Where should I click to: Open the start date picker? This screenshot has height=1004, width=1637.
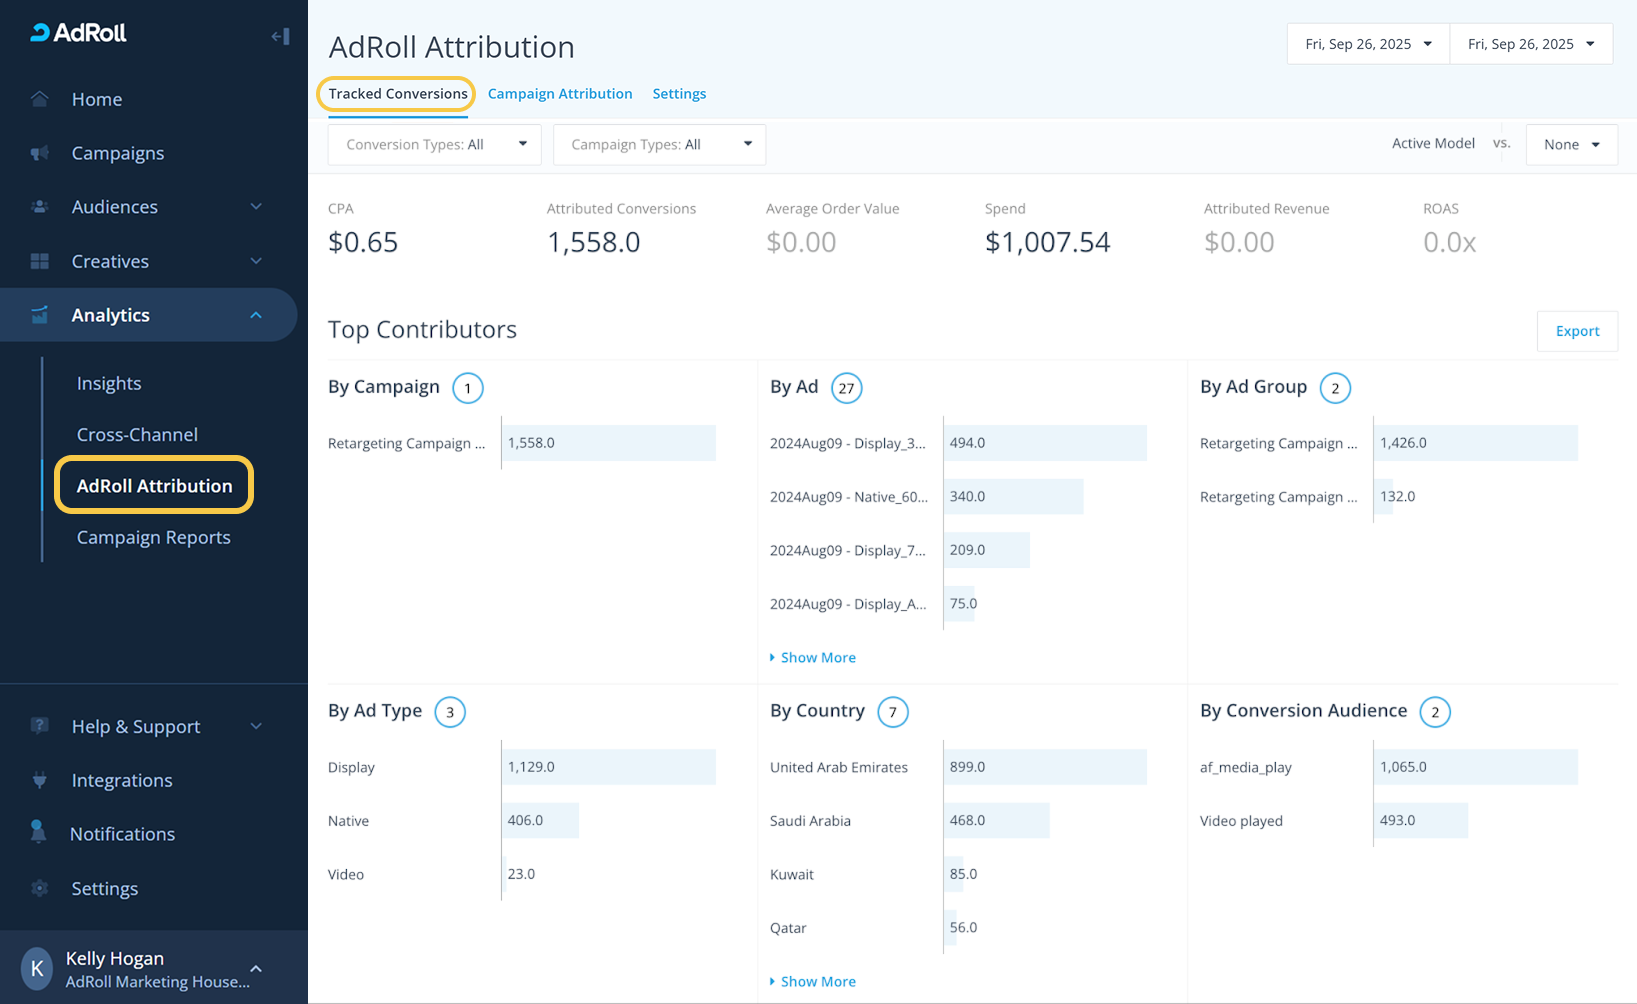[x=1367, y=44]
